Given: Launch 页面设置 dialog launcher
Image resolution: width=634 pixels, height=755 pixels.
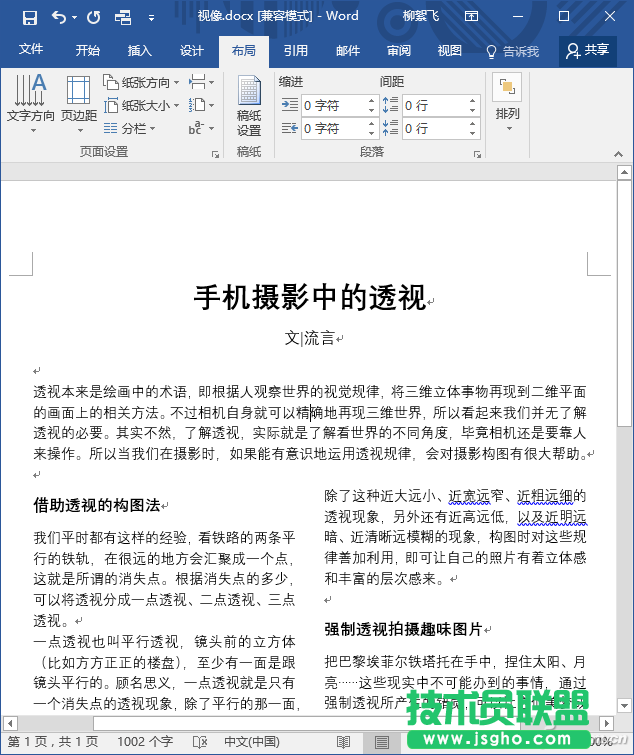Looking at the screenshot, I should (x=215, y=155).
